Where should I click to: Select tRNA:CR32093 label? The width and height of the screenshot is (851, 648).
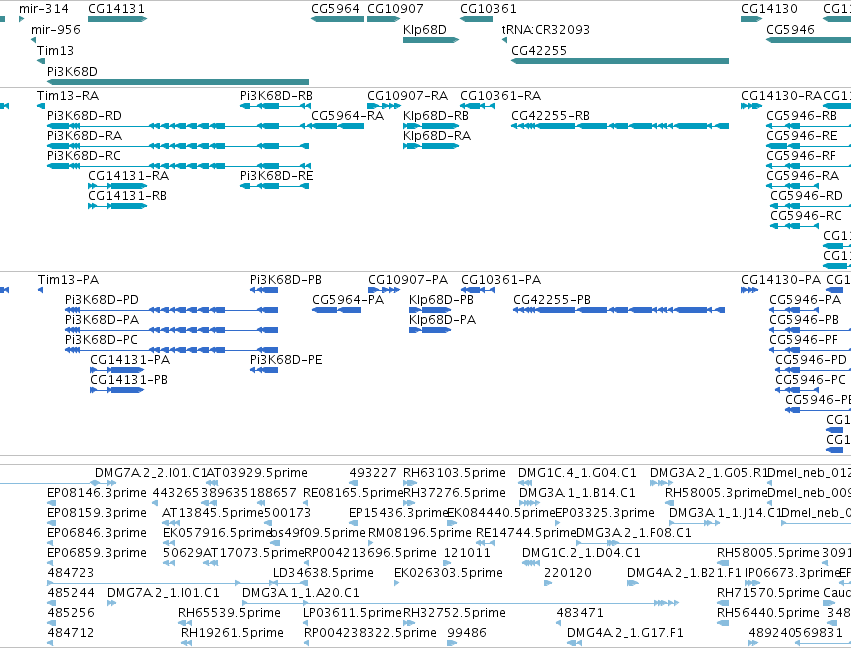tap(545, 29)
